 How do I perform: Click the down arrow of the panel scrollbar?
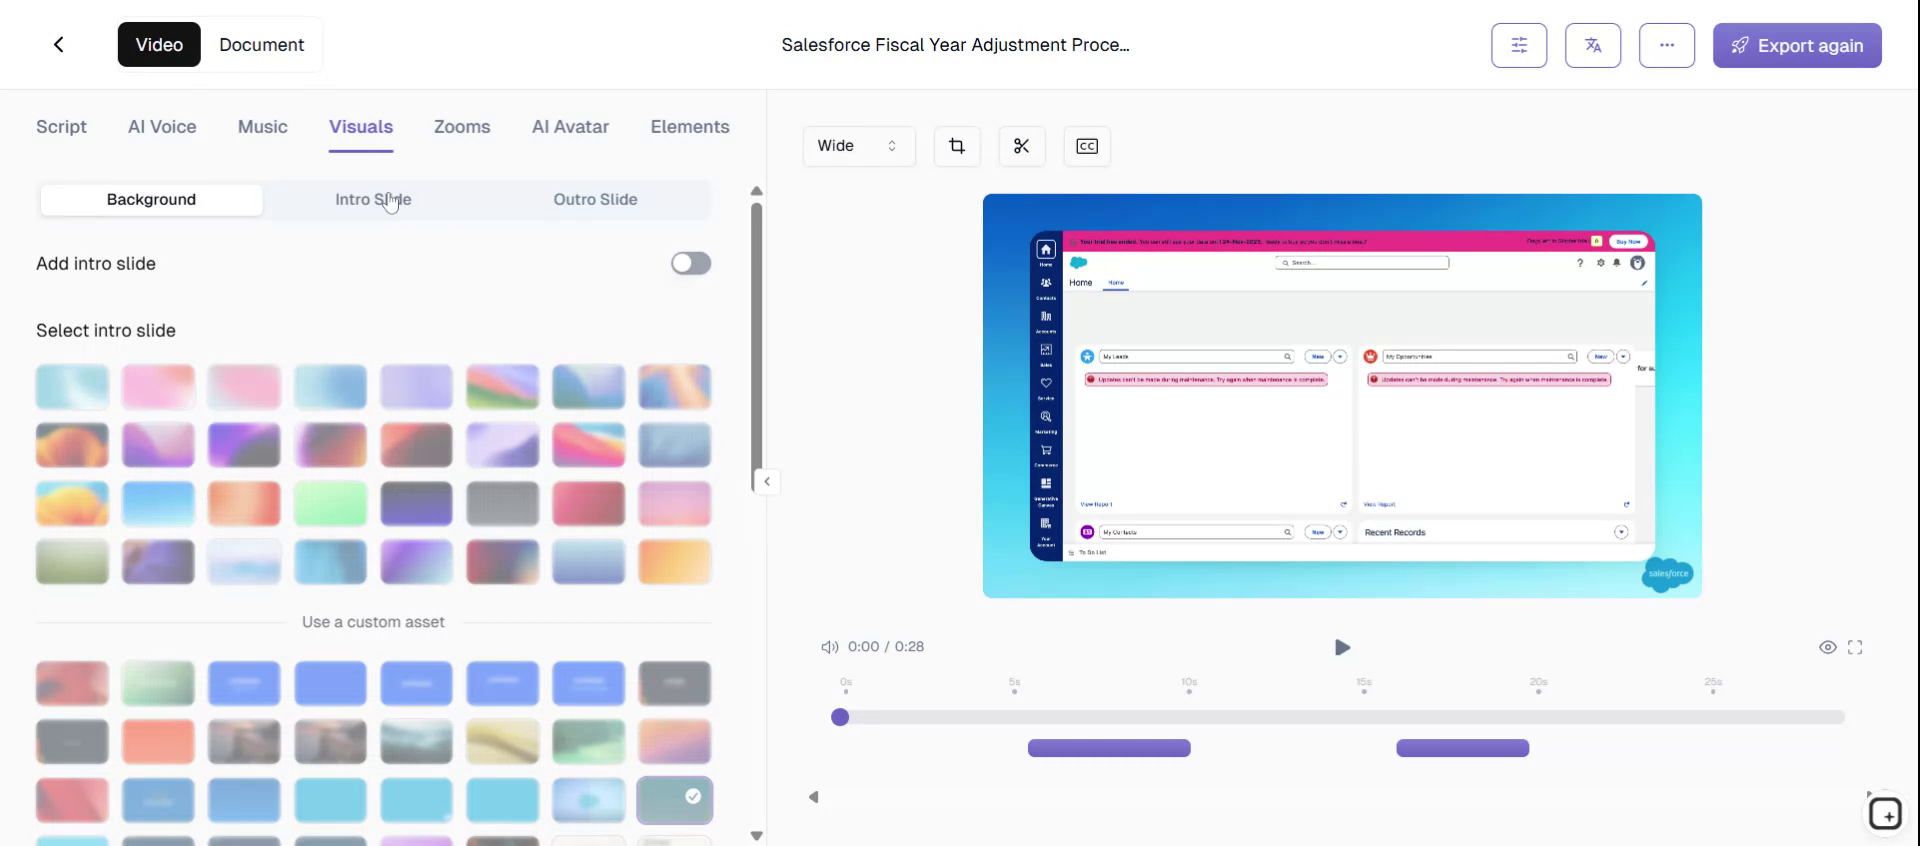pyautogui.click(x=757, y=836)
